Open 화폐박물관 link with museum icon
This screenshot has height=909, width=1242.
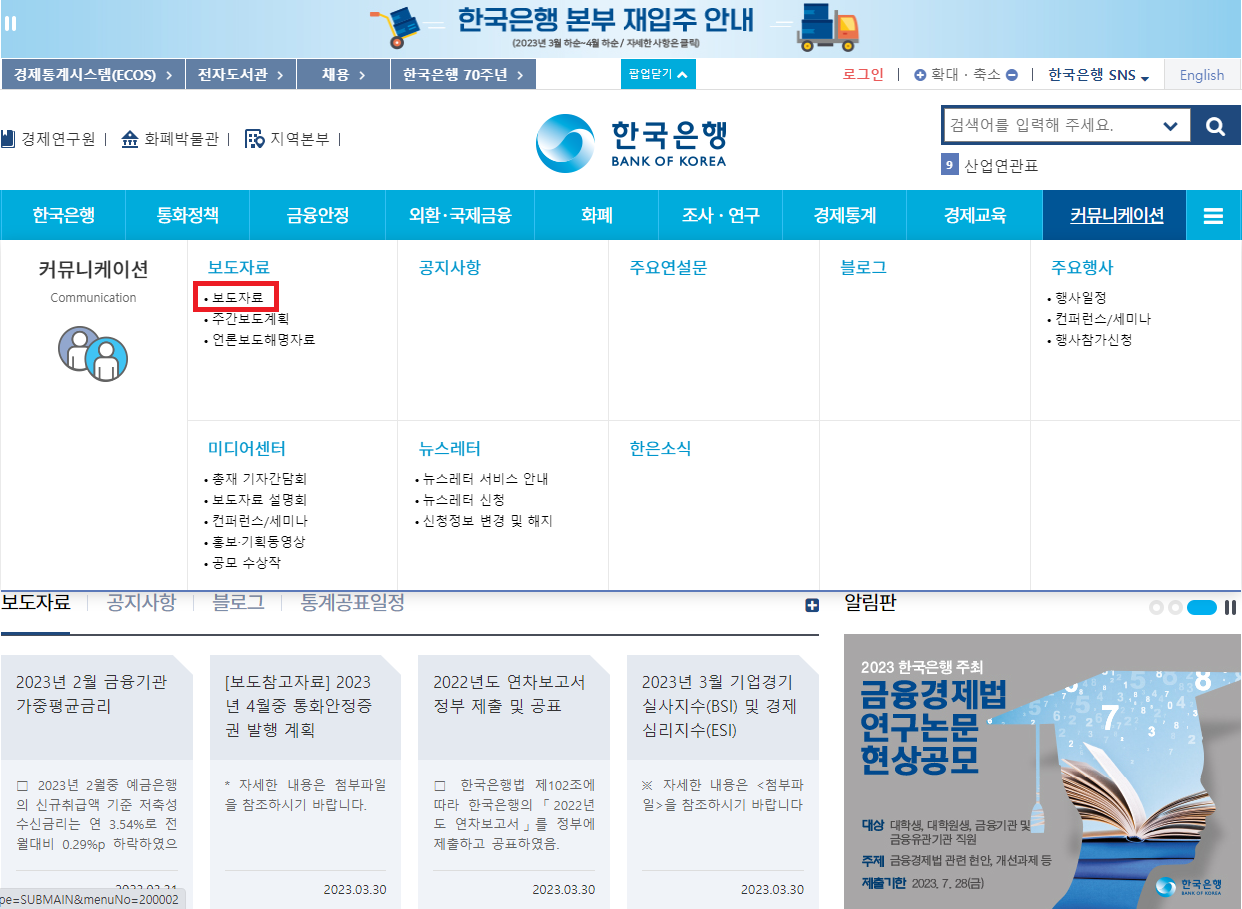[x=169, y=139]
